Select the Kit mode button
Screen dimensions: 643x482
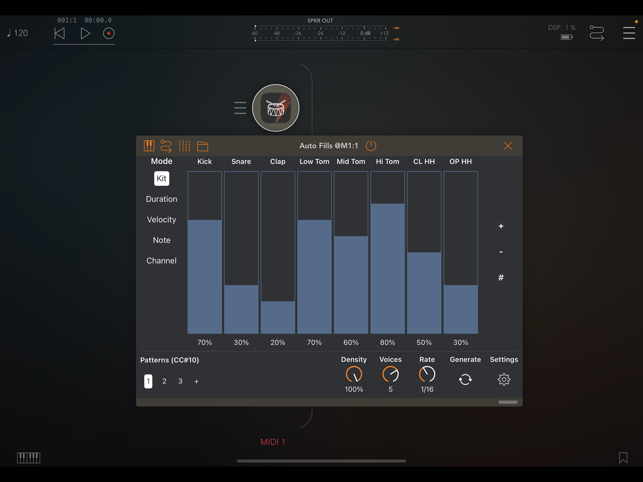pos(161,178)
